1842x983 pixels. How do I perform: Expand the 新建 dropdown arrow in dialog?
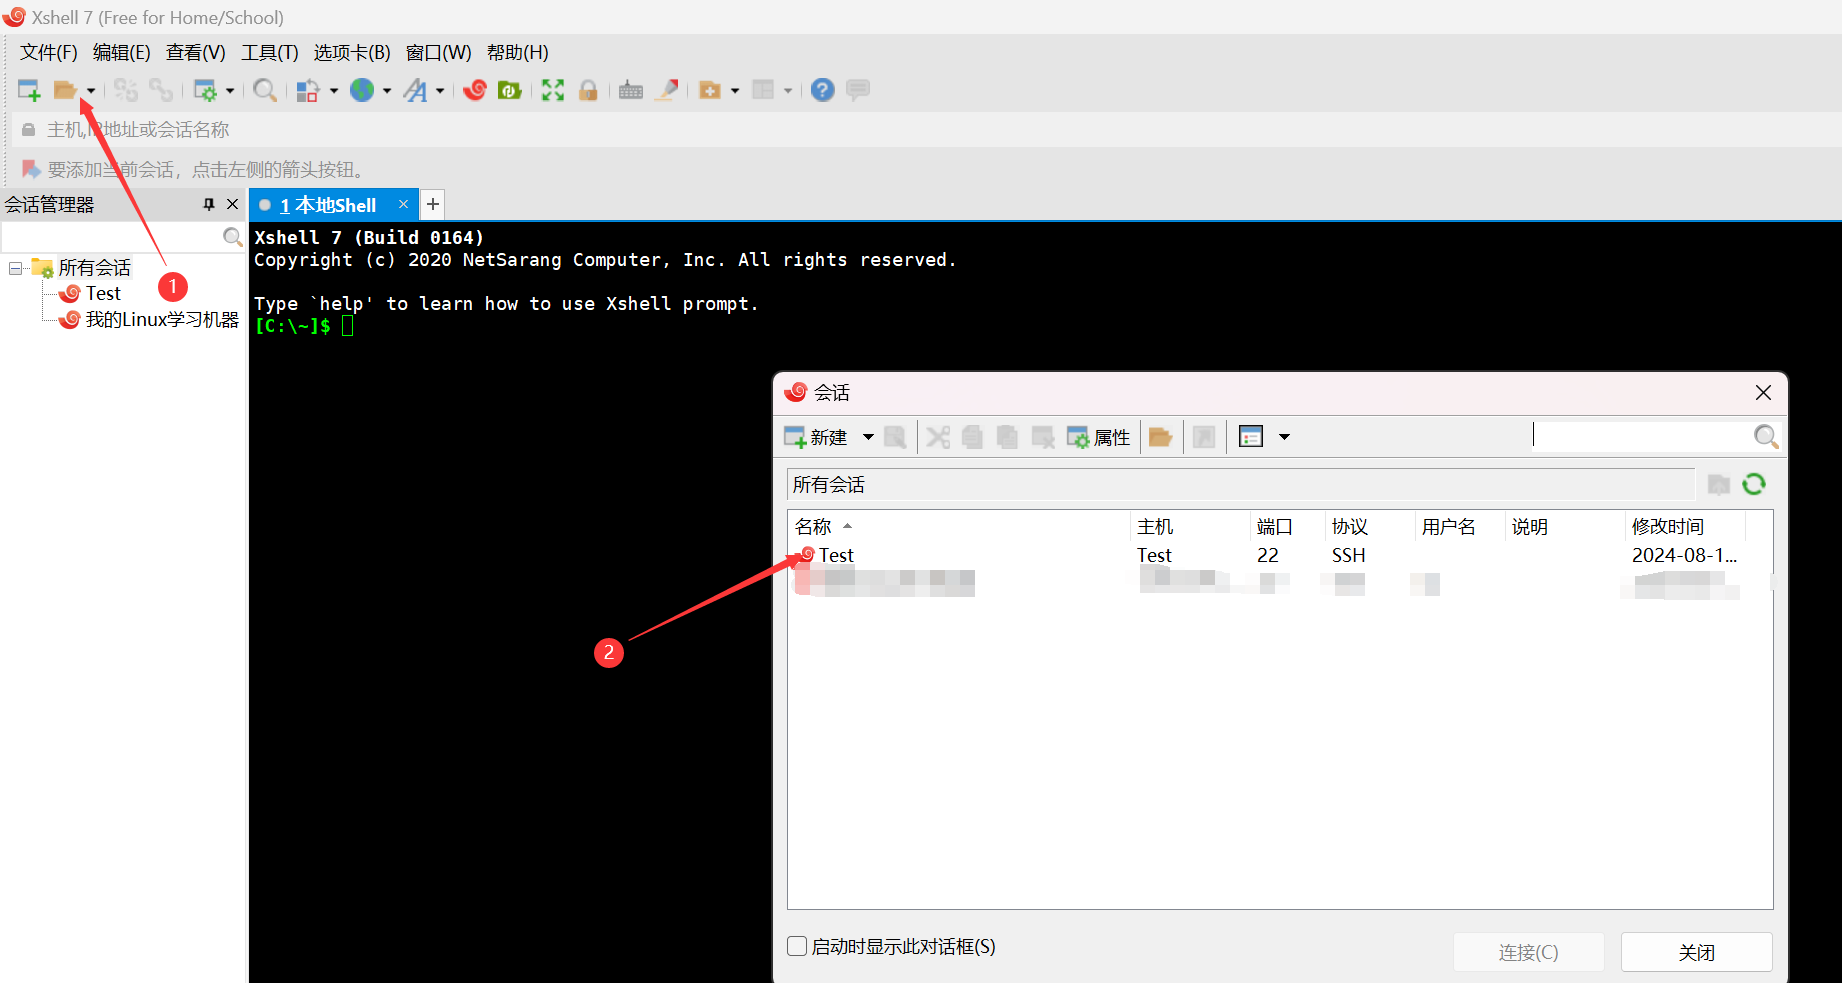868,437
